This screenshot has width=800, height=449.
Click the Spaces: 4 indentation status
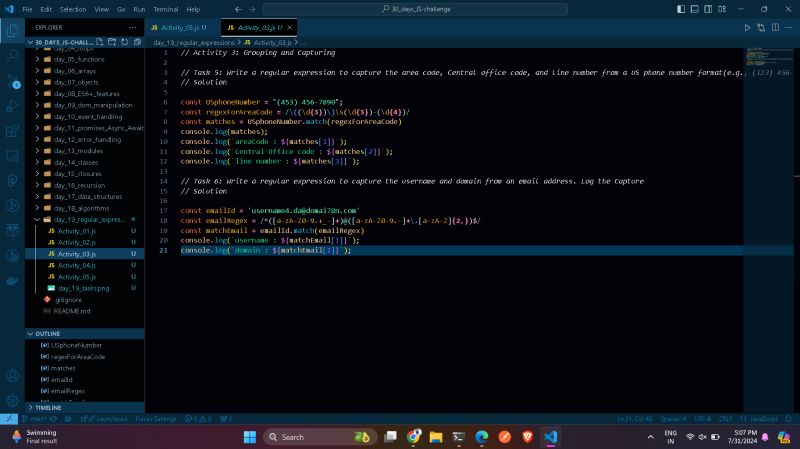(673, 419)
